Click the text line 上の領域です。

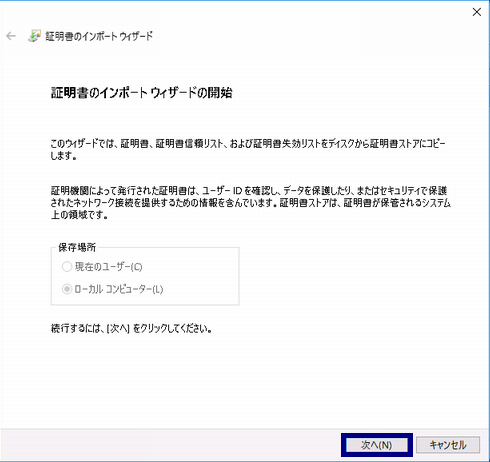pos(79,215)
